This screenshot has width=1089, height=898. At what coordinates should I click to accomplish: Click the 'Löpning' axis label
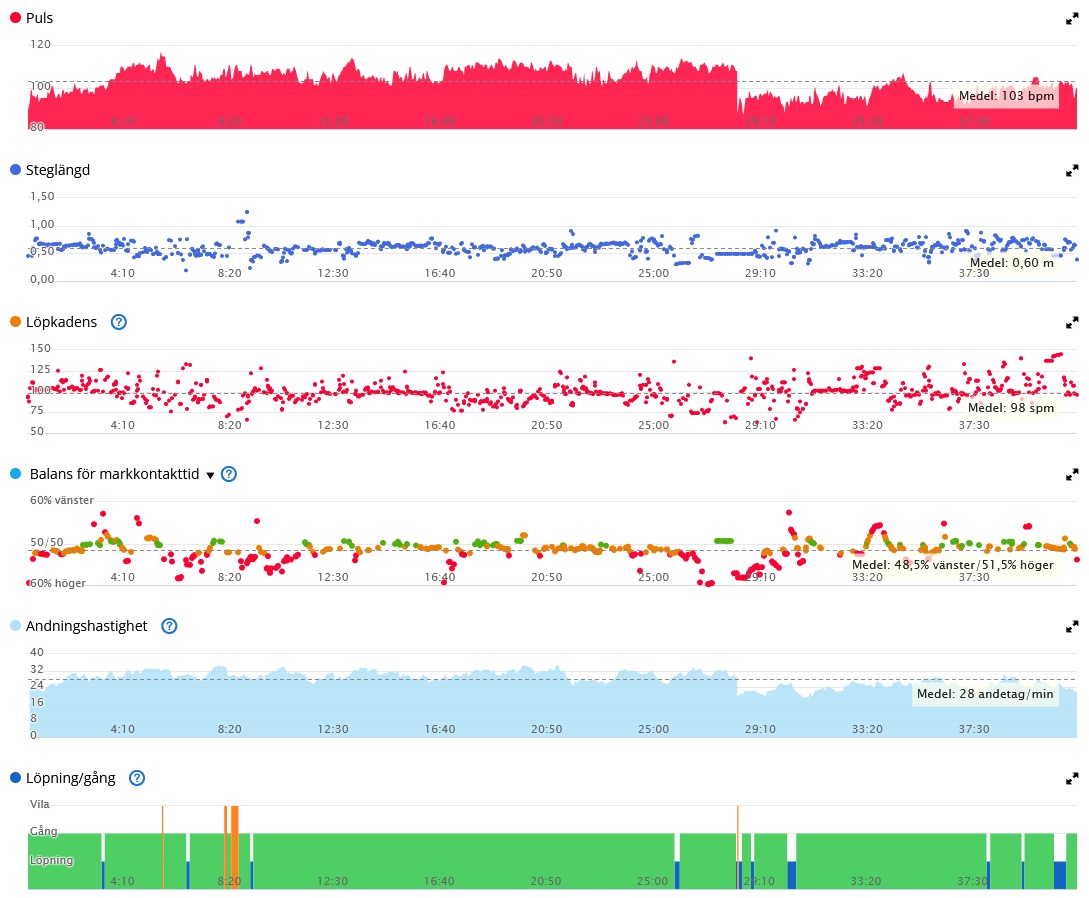51,860
